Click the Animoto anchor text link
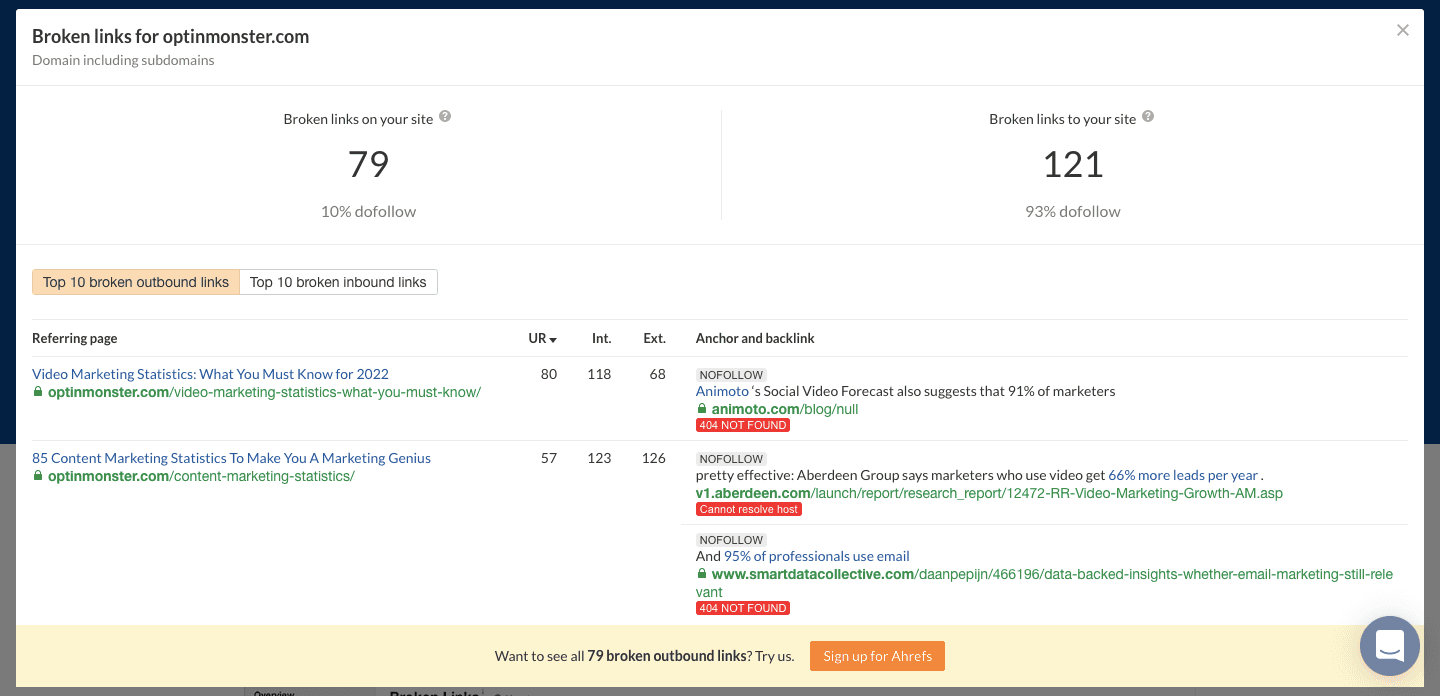1440x696 pixels. tap(722, 391)
